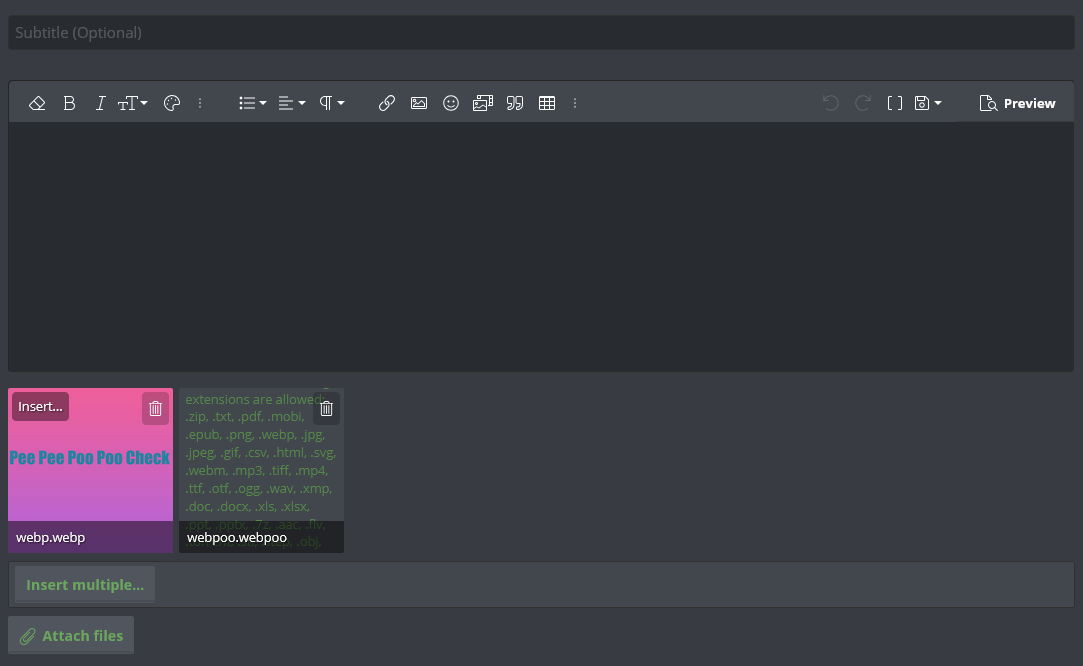Click the Remove formatting eraser icon
Image resolution: width=1083 pixels, height=666 pixels.
(x=37, y=103)
